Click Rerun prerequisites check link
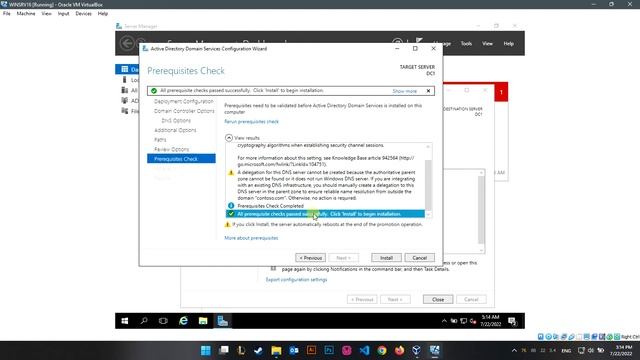The height and width of the screenshot is (360, 640). (x=251, y=122)
